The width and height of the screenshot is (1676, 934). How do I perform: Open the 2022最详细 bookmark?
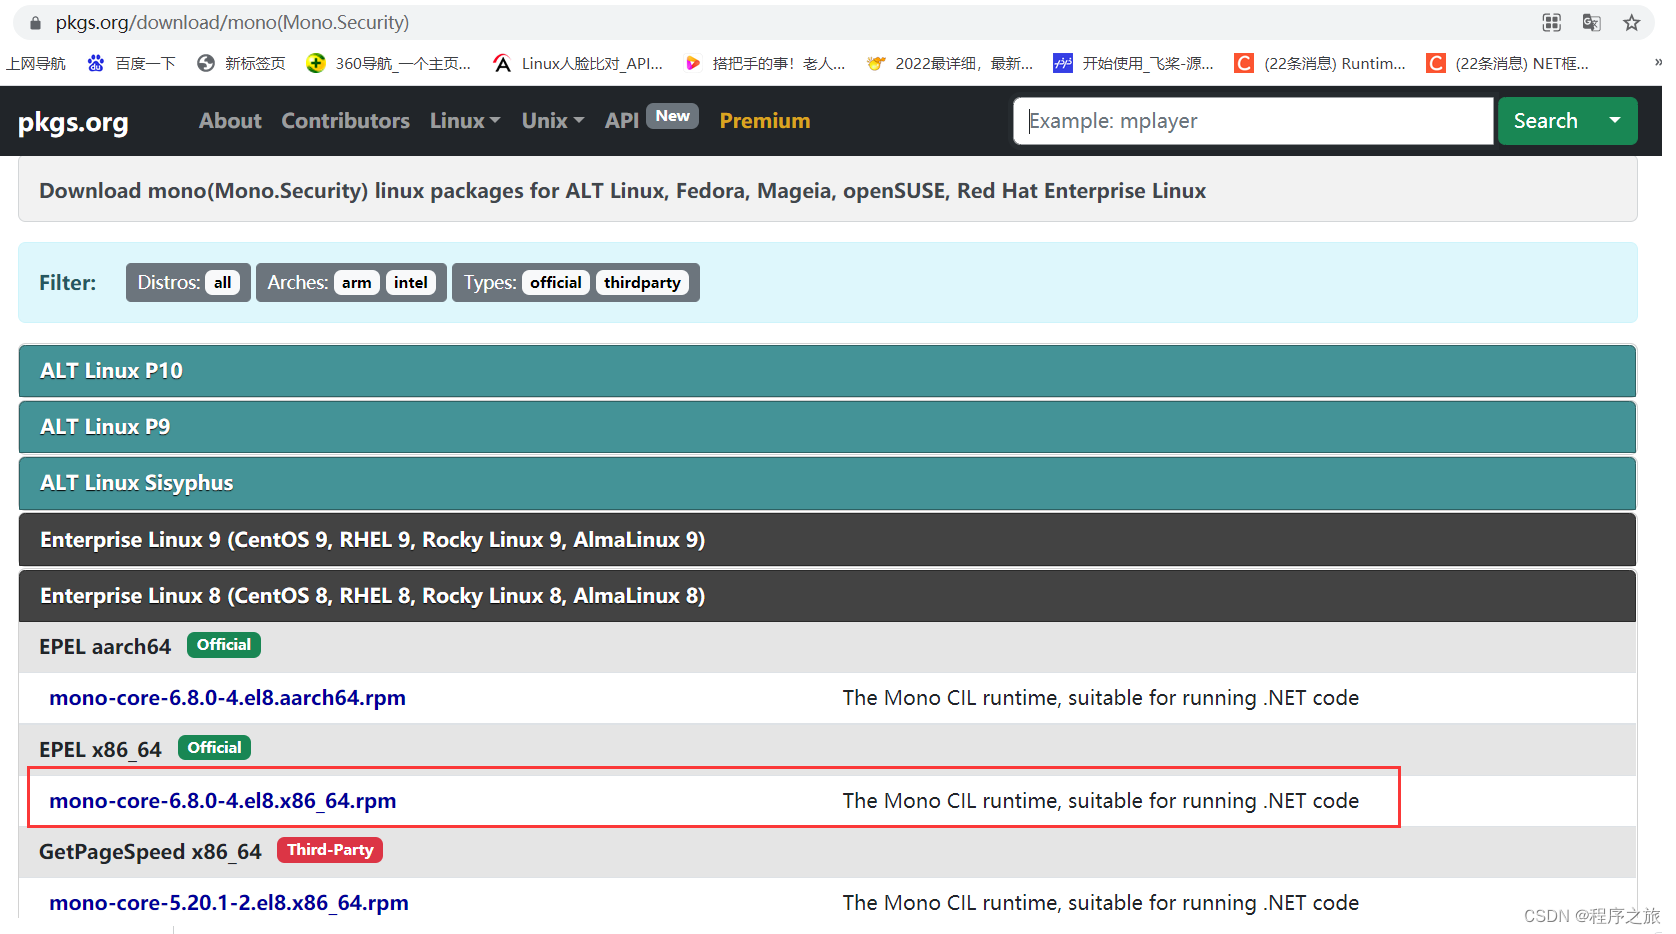pyautogui.click(x=950, y=63)
